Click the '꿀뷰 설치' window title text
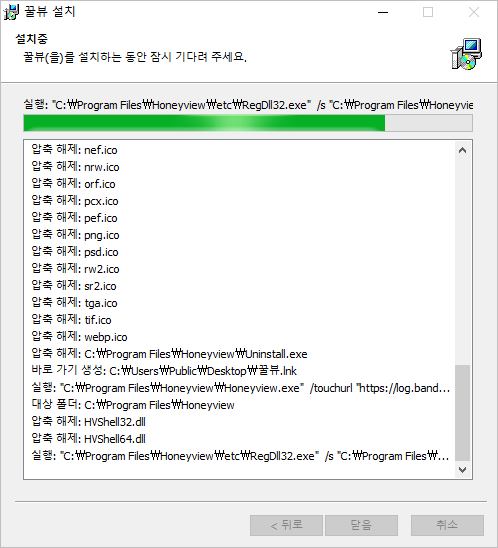Viewport: 498px width, 548px height. (x=50, y=12)
